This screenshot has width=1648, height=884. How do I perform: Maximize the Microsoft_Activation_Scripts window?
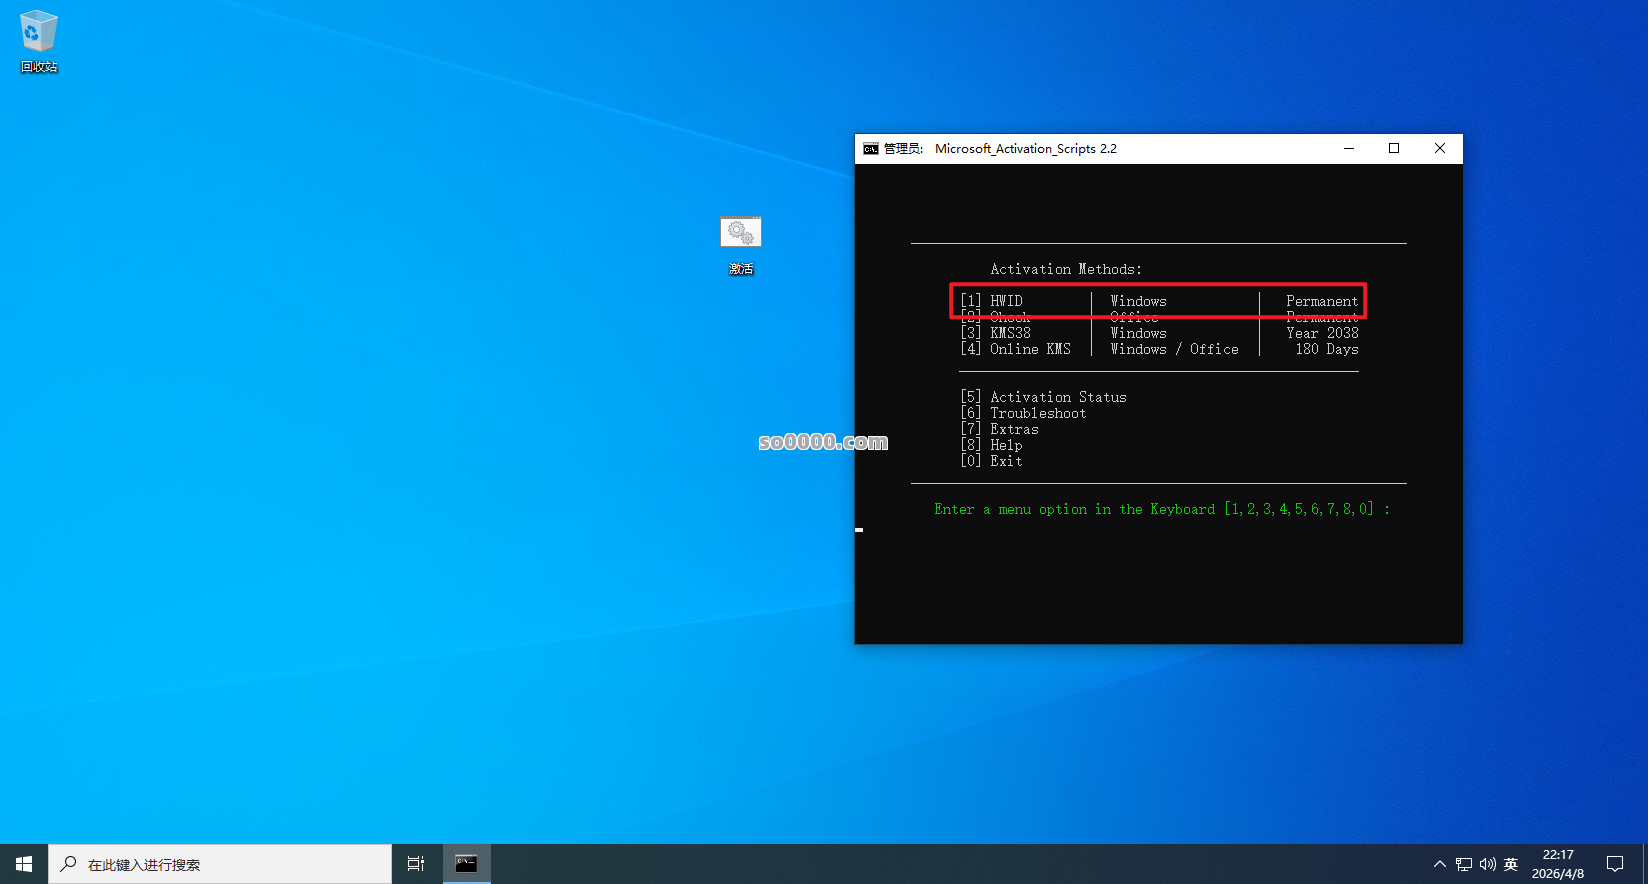point(1394,149)
